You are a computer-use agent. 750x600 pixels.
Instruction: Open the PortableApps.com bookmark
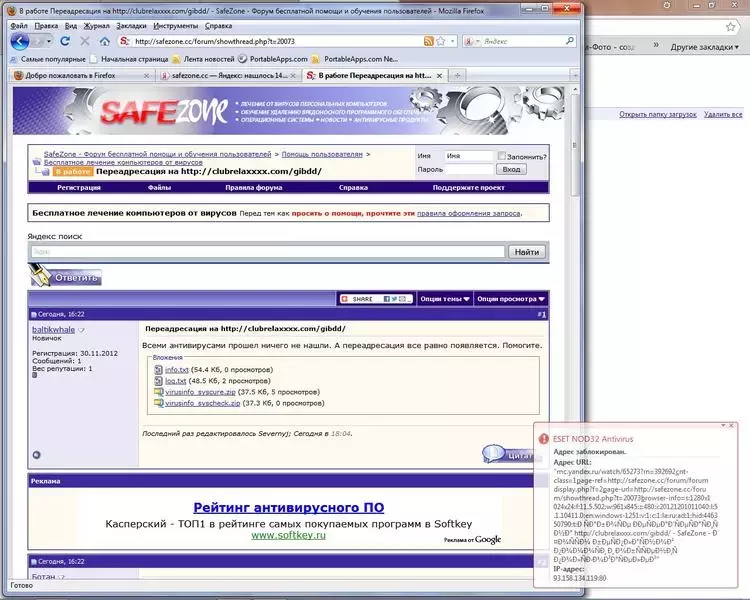tap(273, 59)
